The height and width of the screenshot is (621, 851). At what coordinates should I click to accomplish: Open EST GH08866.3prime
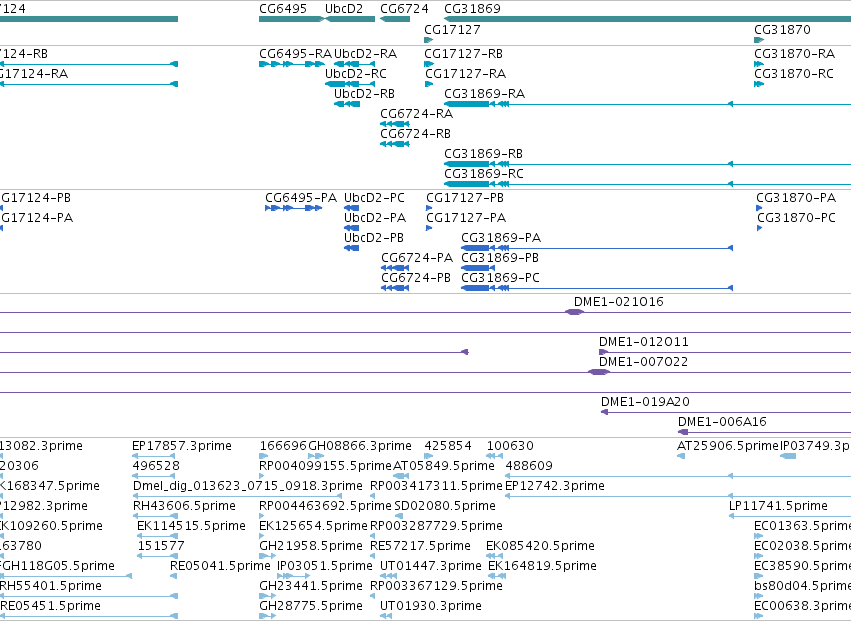click(x=360, y=446)
